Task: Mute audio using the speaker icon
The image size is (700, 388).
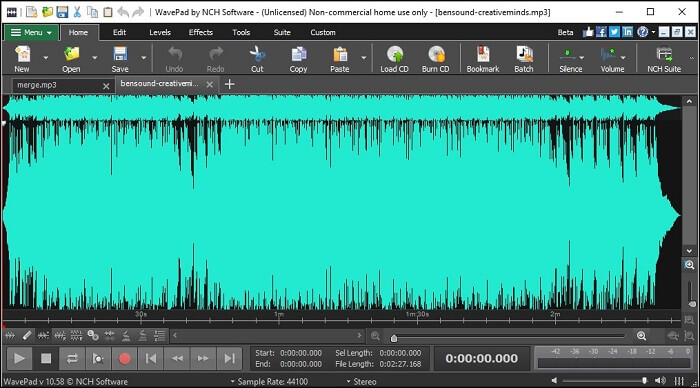Action: coord(554,380)
